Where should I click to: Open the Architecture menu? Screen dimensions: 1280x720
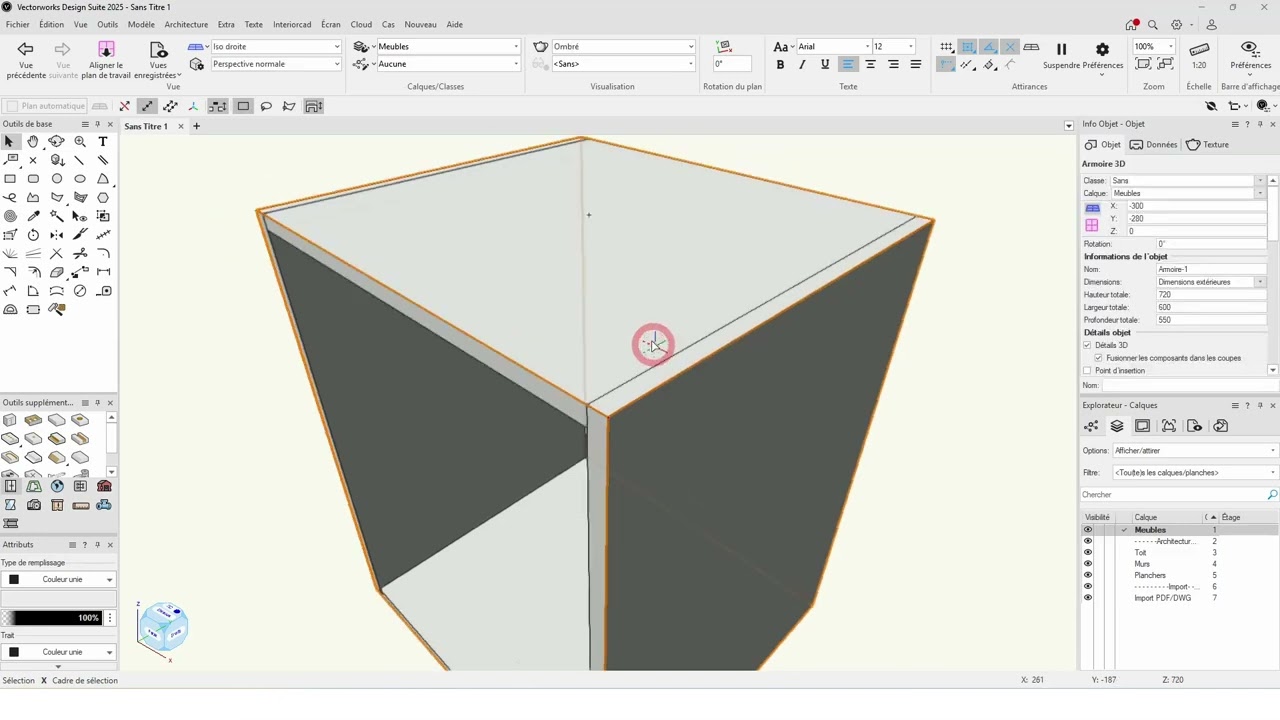pos(186,24)
